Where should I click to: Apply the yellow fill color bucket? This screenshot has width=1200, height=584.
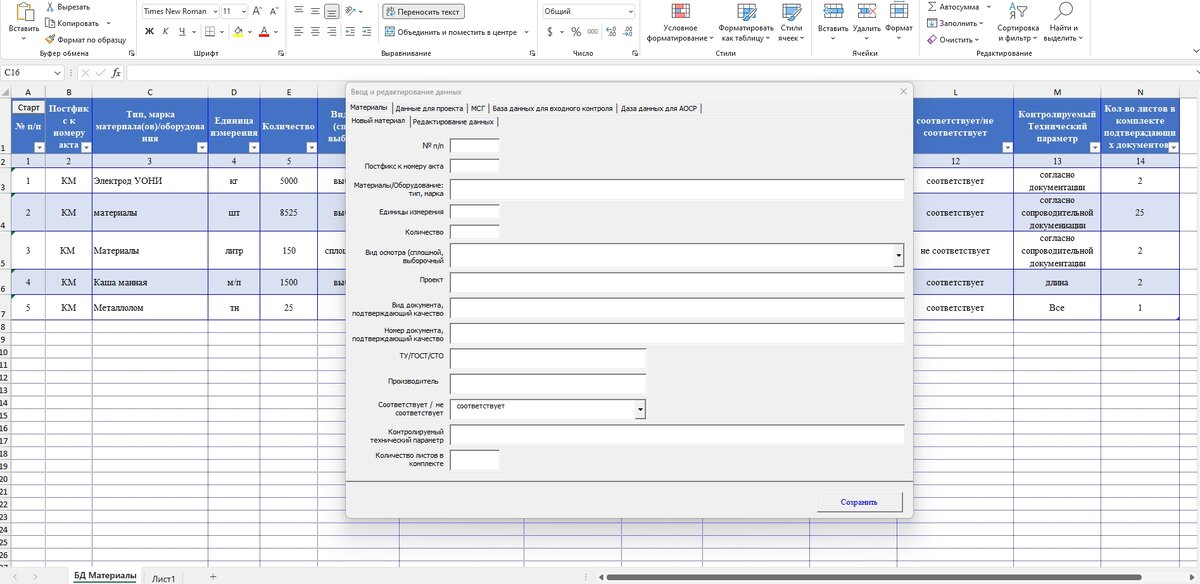coord(239,31)
